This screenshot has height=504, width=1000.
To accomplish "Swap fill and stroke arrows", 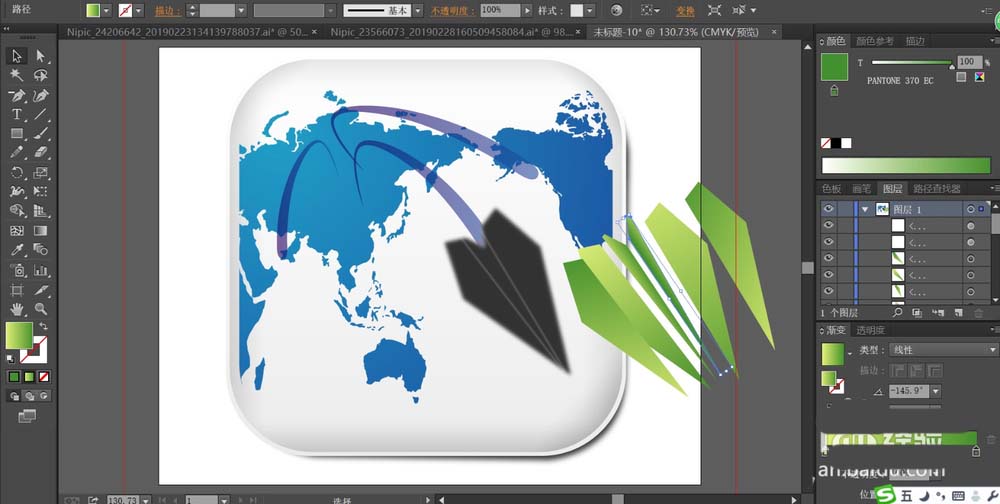I will (x=43, y=326).
